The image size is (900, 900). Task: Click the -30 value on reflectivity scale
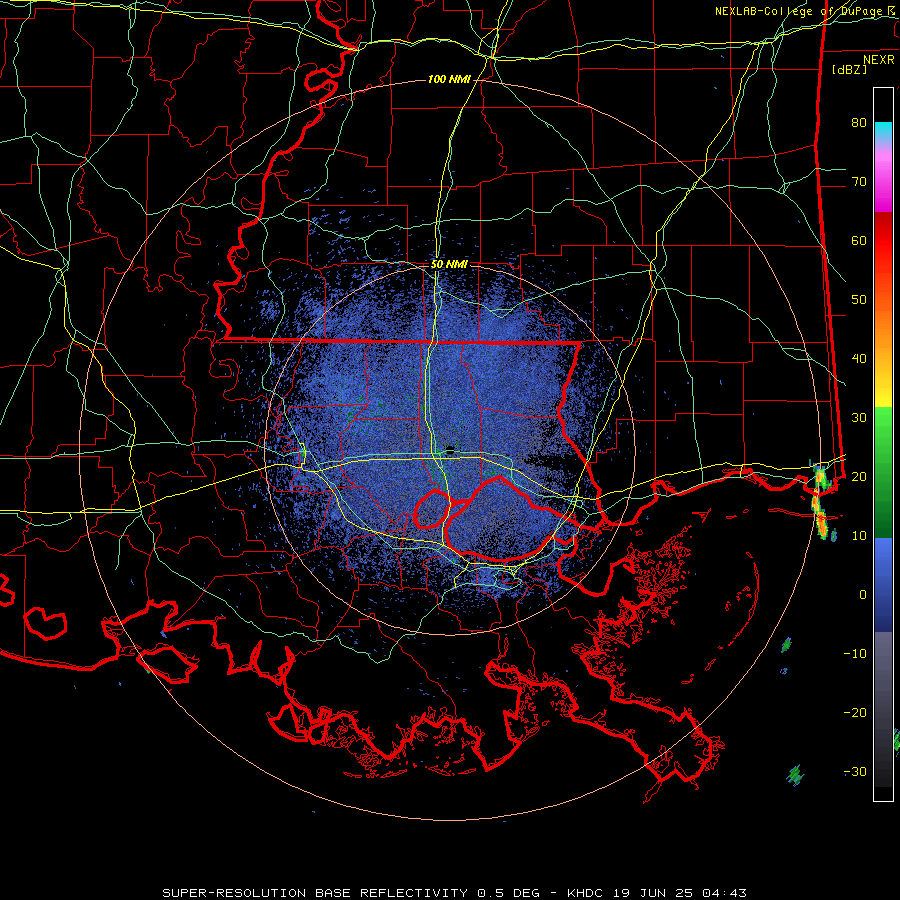[855, 771]
